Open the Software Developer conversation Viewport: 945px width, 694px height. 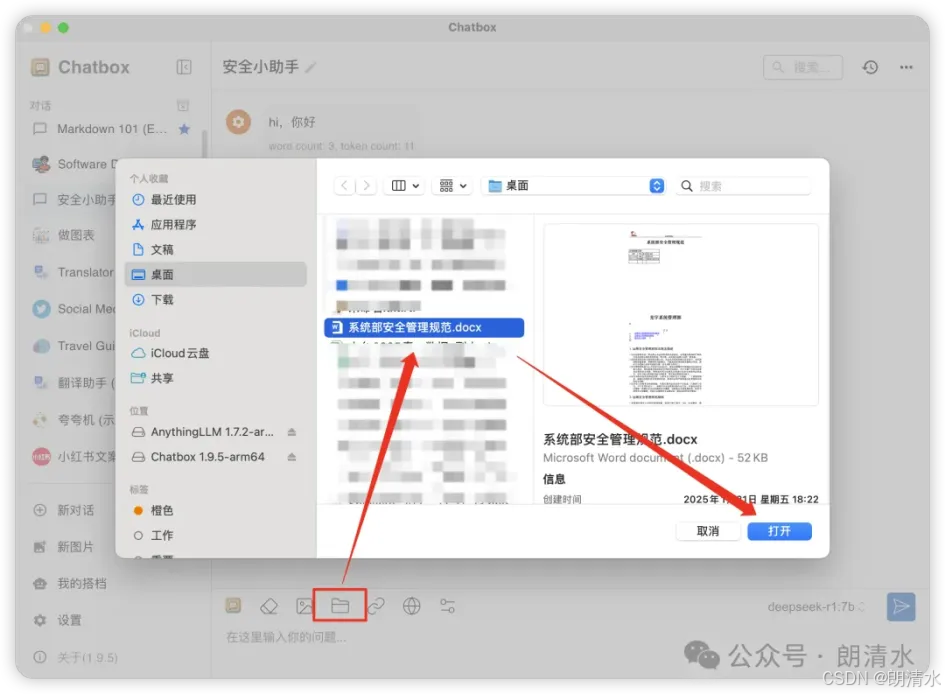[74, 164]
